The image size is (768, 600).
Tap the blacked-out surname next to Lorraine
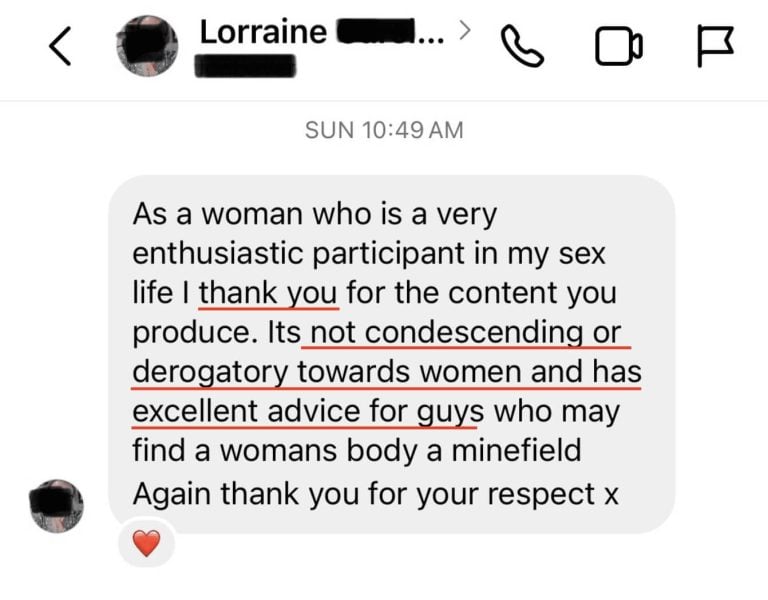tap(375, 32)
